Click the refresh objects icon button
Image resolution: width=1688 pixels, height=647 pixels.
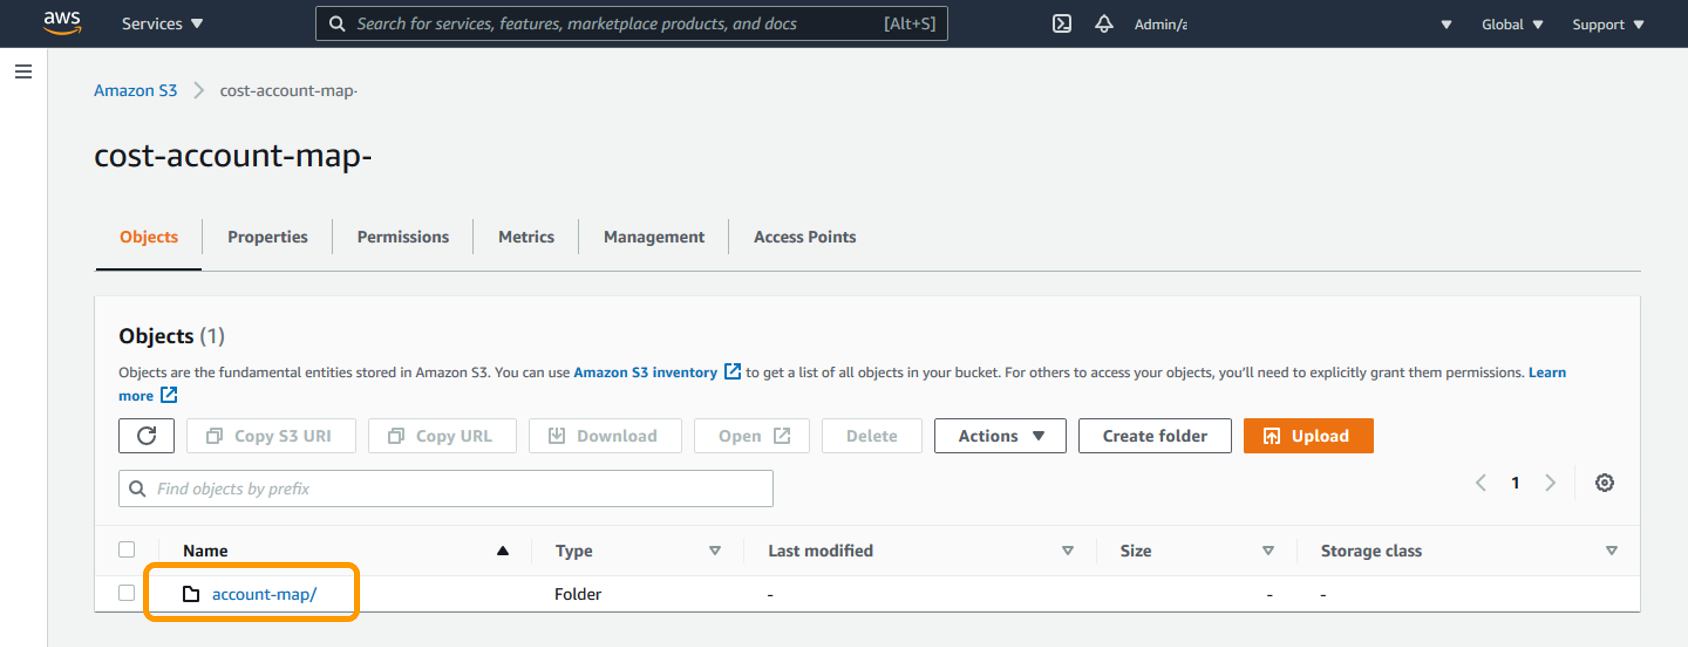coord(147,436)
